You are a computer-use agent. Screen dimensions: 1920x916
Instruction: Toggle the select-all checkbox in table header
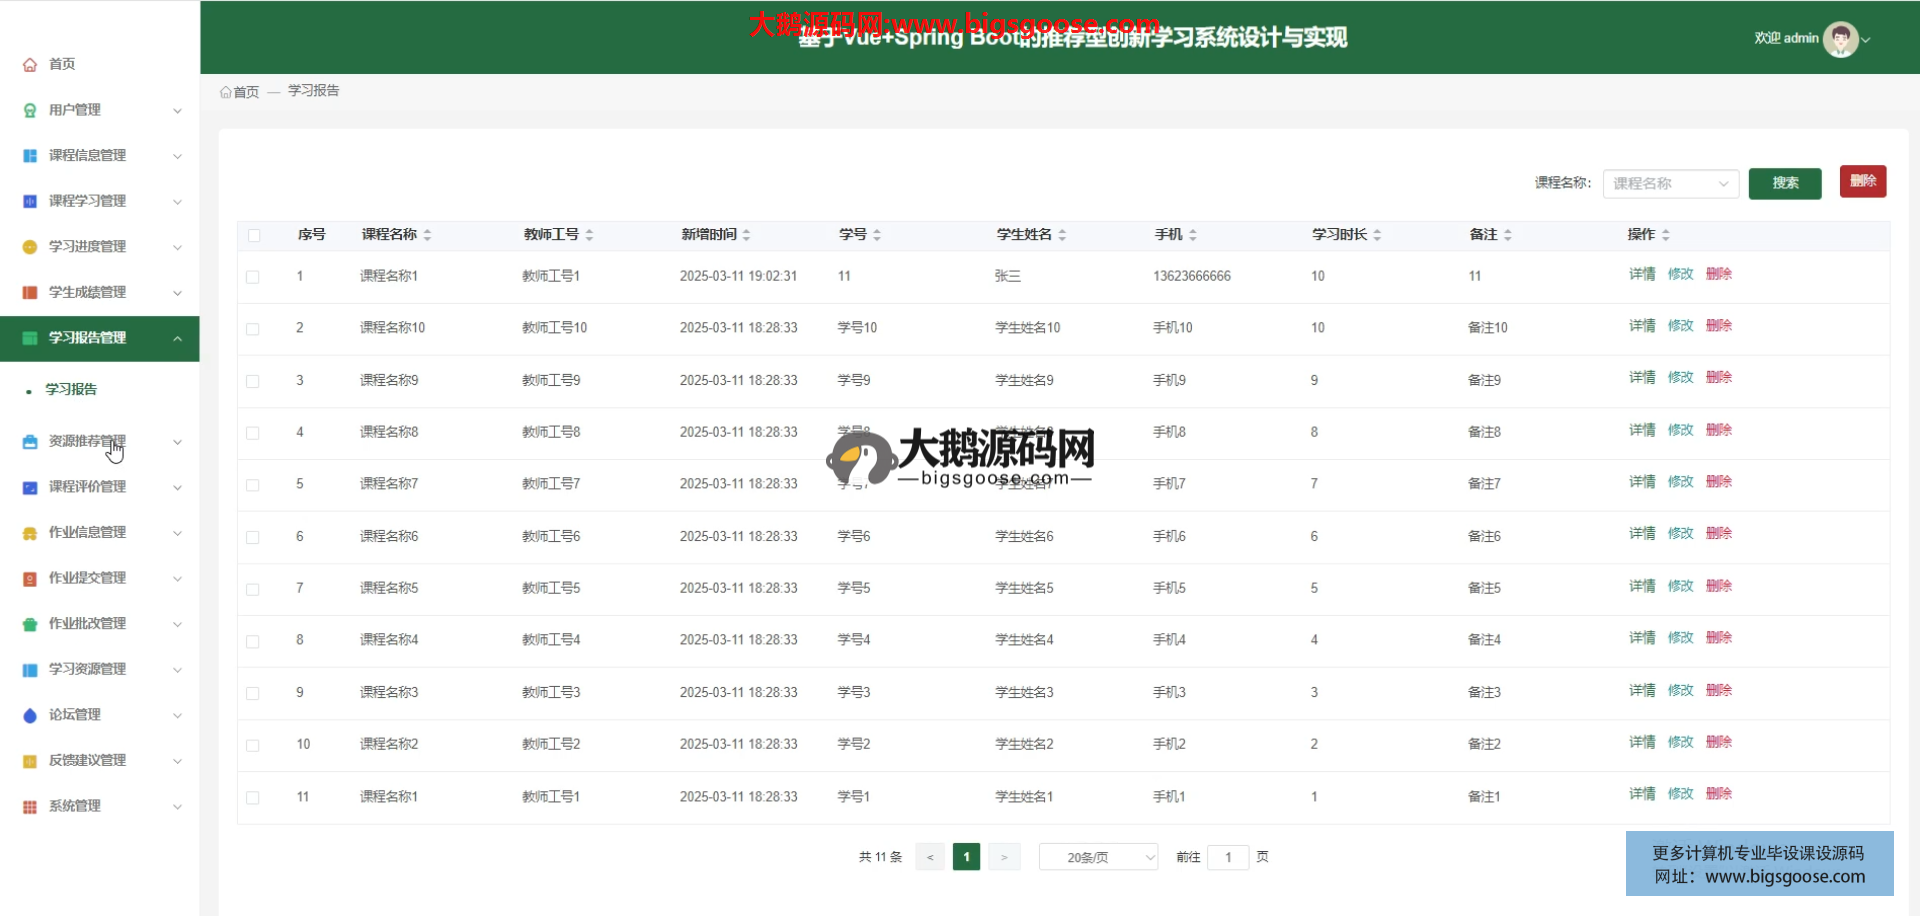click(254, 236)
